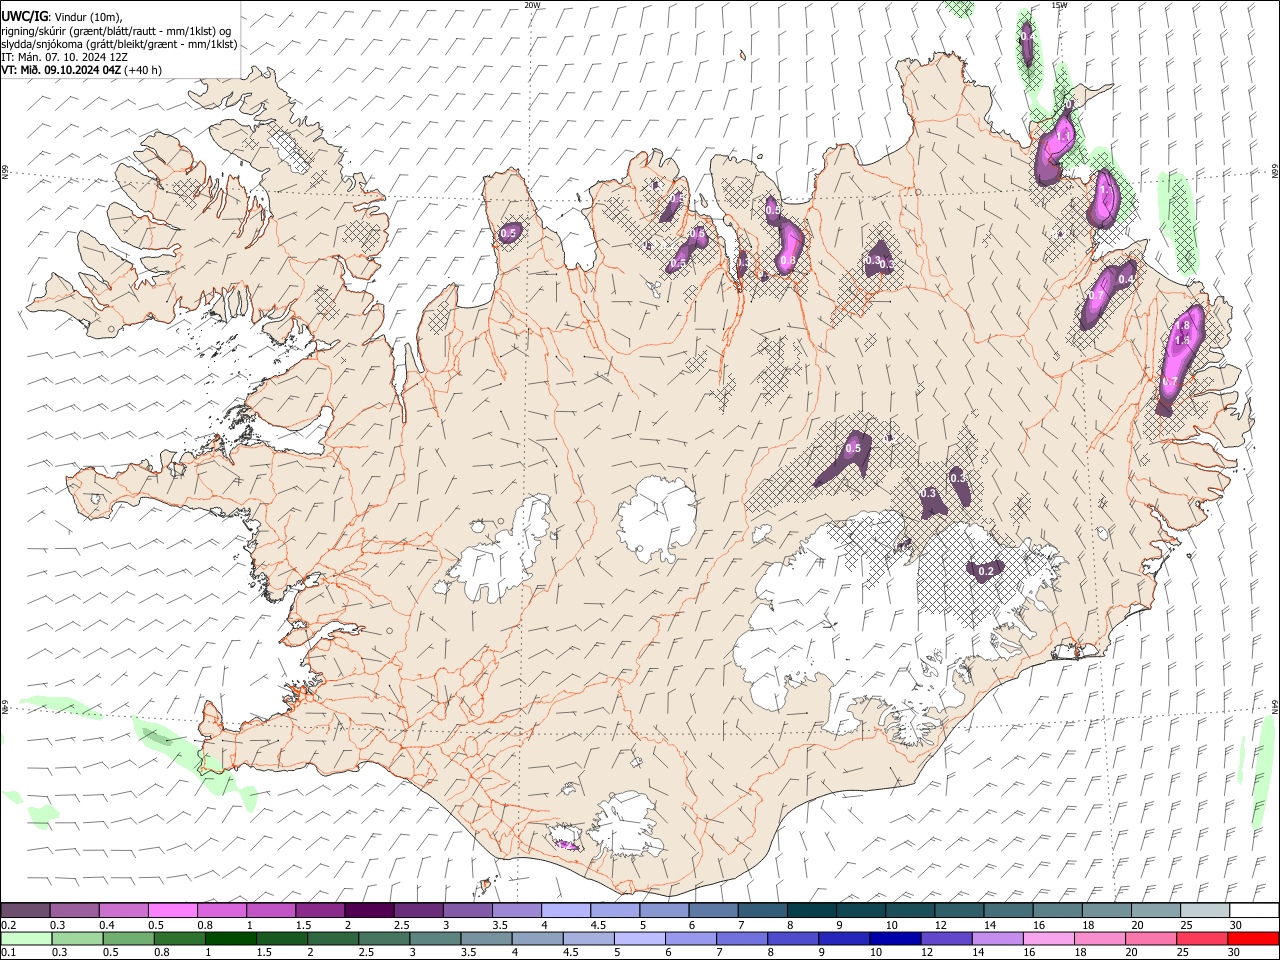Pick lower legend green swatch labeled 0.8

tap(180, 938)
